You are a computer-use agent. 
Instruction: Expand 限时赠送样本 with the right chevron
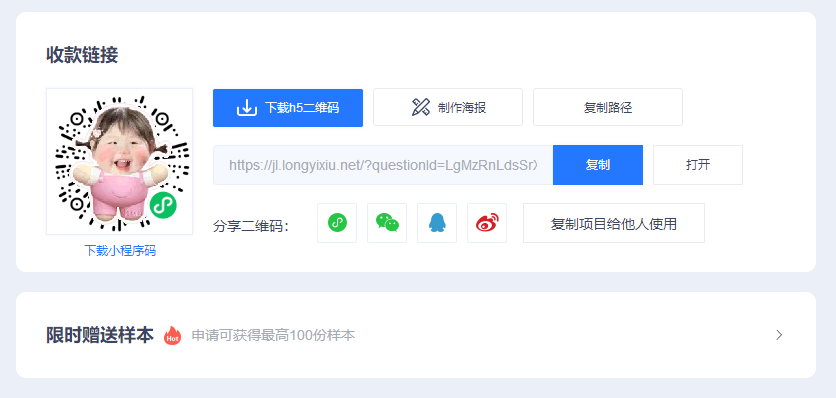779,335
